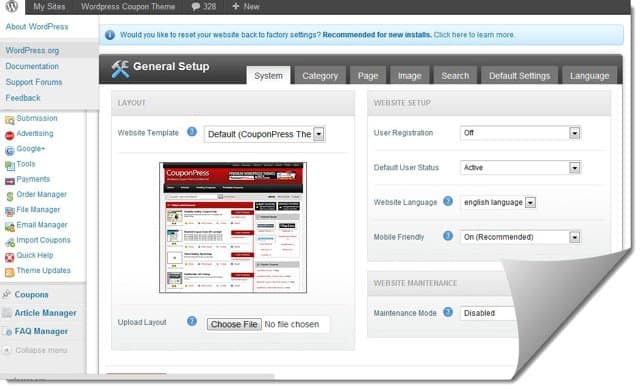This screenshot has width=640, height=389.
Task: Click the Payments card icon
Action: tap(9, 181)
